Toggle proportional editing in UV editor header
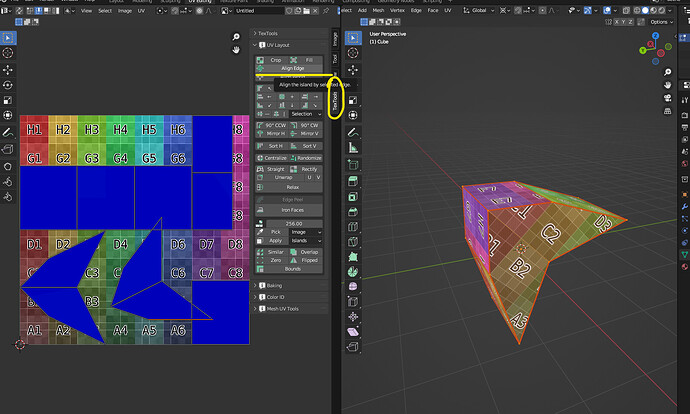Screen dimensions: 690x414 coord(199,11)
